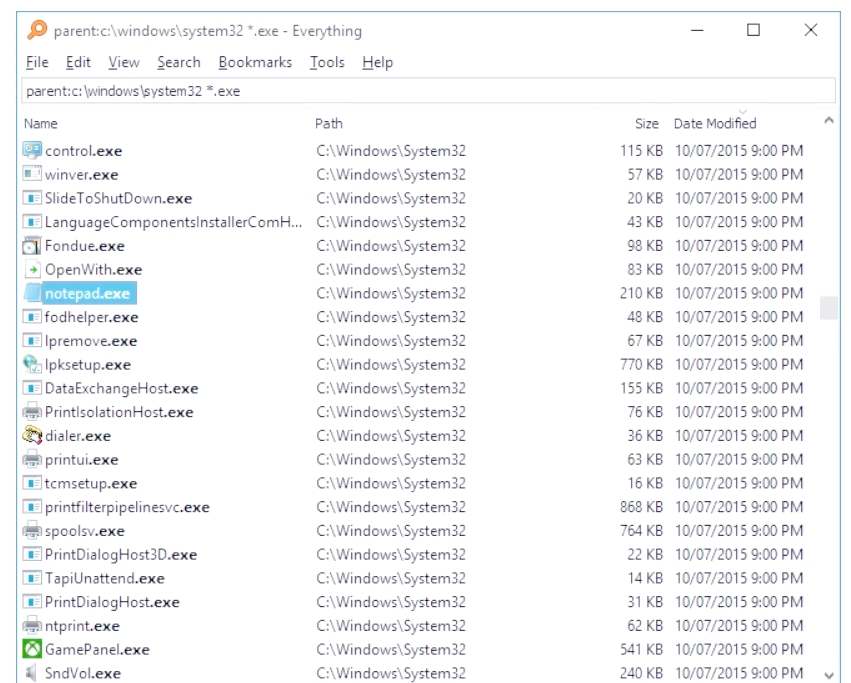The image size is (851, 683).
Task: Select the dialer.exe file name
Action: click(x=78, y=437)
